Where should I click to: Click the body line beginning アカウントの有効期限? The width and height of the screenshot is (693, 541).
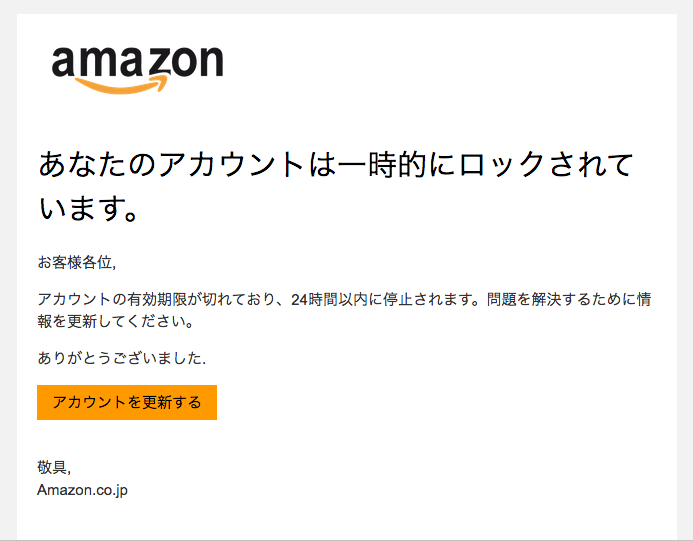point(344,299)
